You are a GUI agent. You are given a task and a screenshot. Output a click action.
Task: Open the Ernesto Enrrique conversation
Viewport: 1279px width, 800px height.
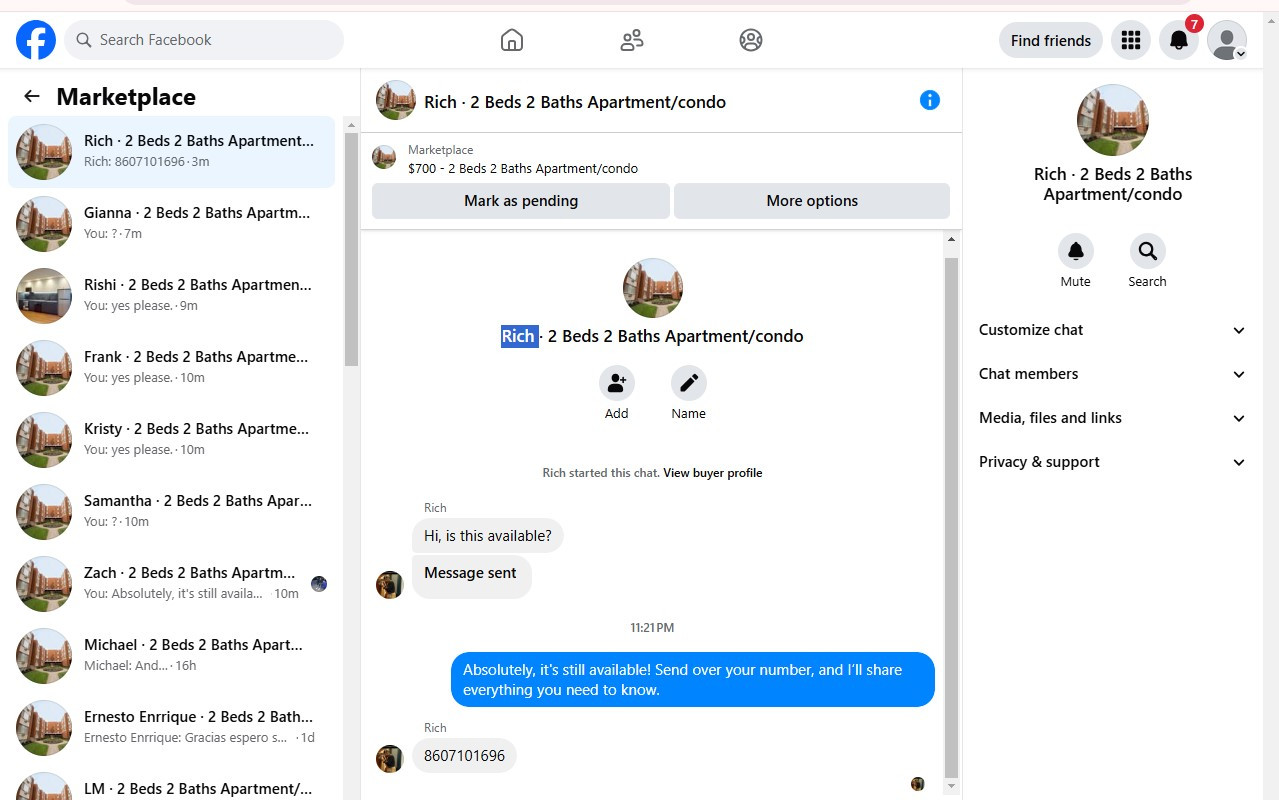pyautogui.click(x=171, y=728)
